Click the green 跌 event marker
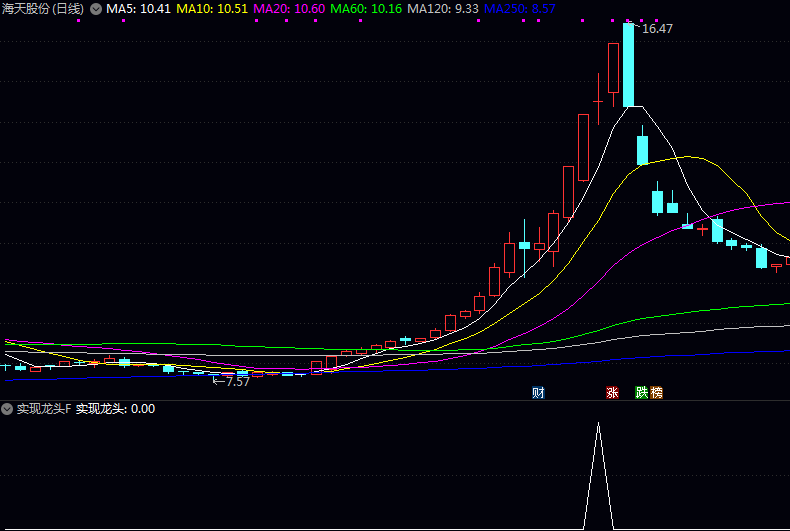The width and height of the screenshot is (790, 531). pyautogui.click(x=641, y=392)
